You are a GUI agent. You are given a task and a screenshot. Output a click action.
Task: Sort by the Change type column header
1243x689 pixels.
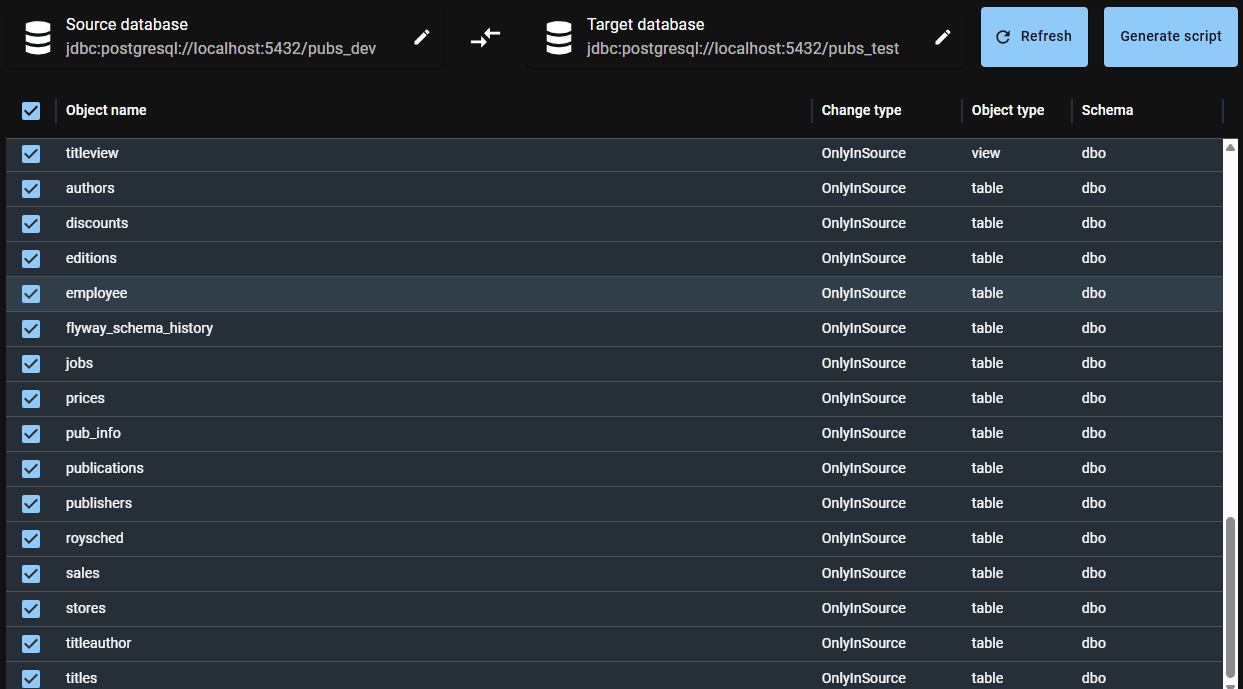[x=861, y=111]
